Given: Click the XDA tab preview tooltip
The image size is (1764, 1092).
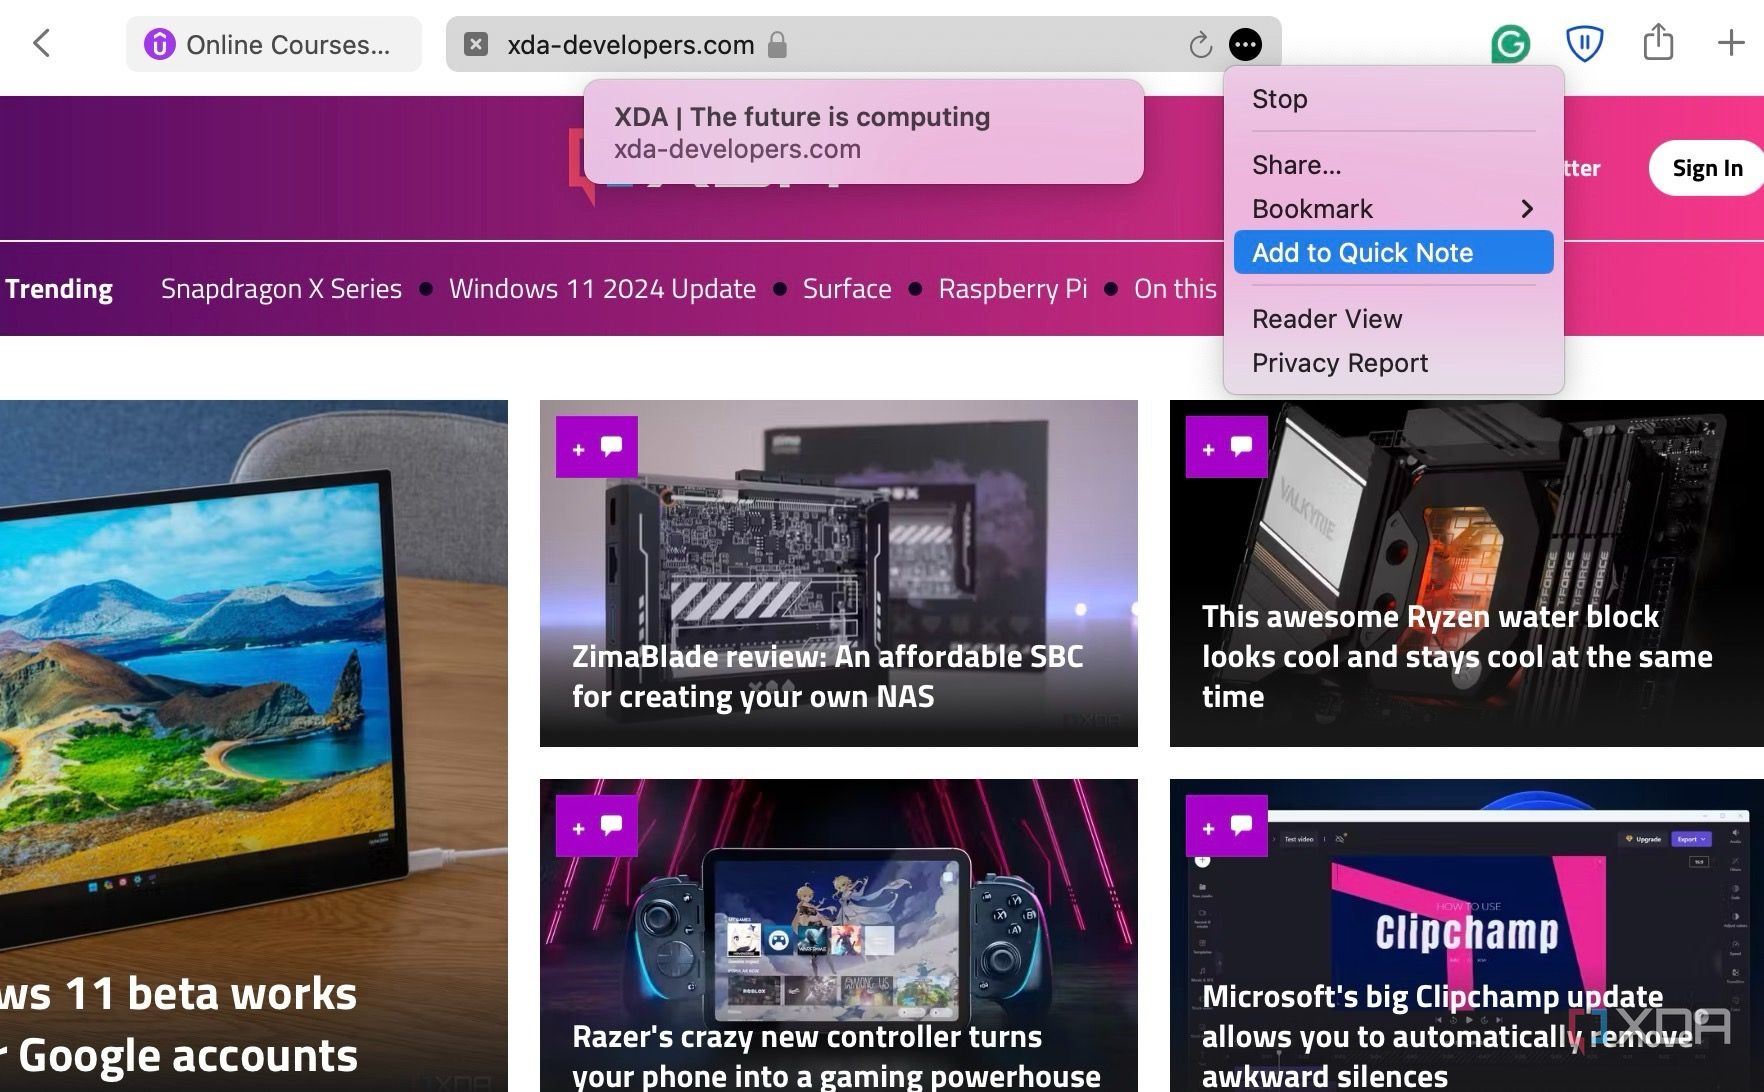Looking at the screenshot, I should 864,132.
